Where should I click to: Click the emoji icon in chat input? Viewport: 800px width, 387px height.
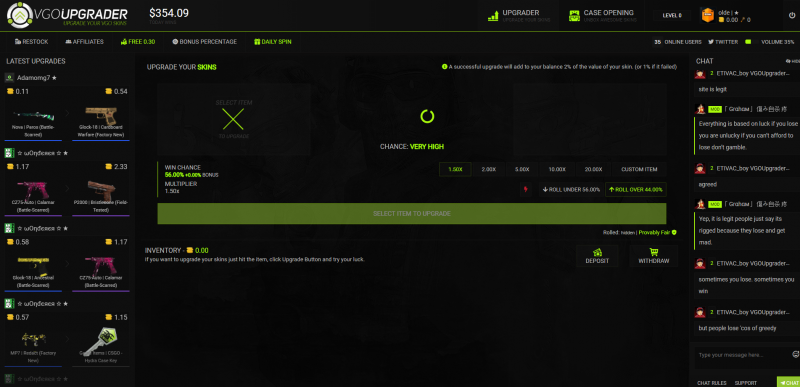pyautogui.click(x=795, y=354)
